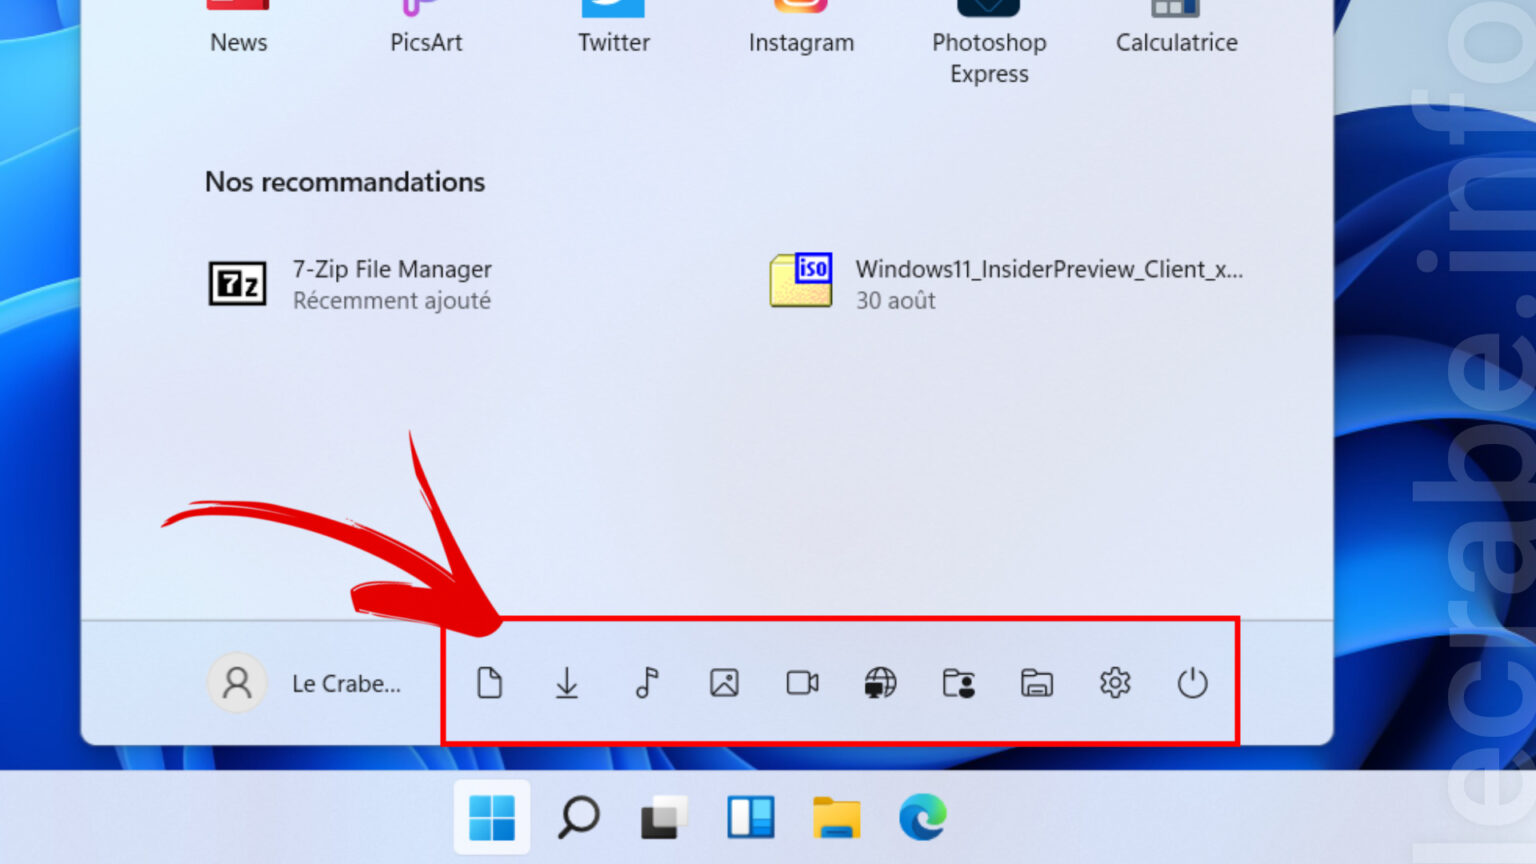Open PicsArt from the pinned apps
1536x864 pixels.
pyautogui.click(x=426, y=25)
